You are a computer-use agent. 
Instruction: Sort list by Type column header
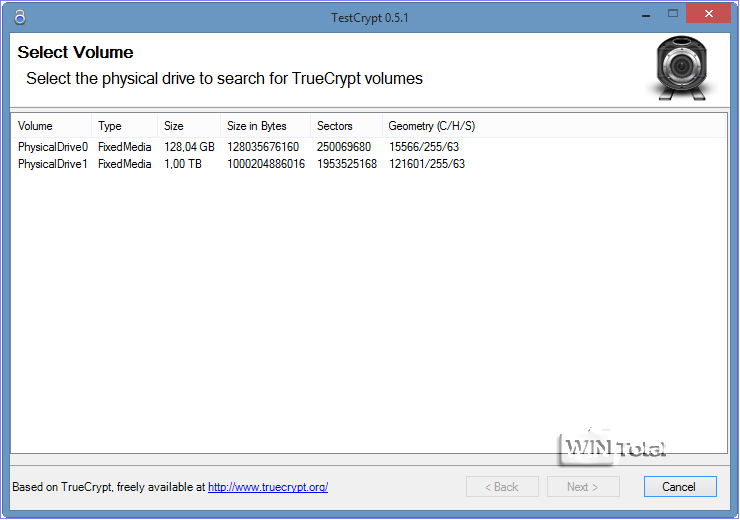coord(125,126)
